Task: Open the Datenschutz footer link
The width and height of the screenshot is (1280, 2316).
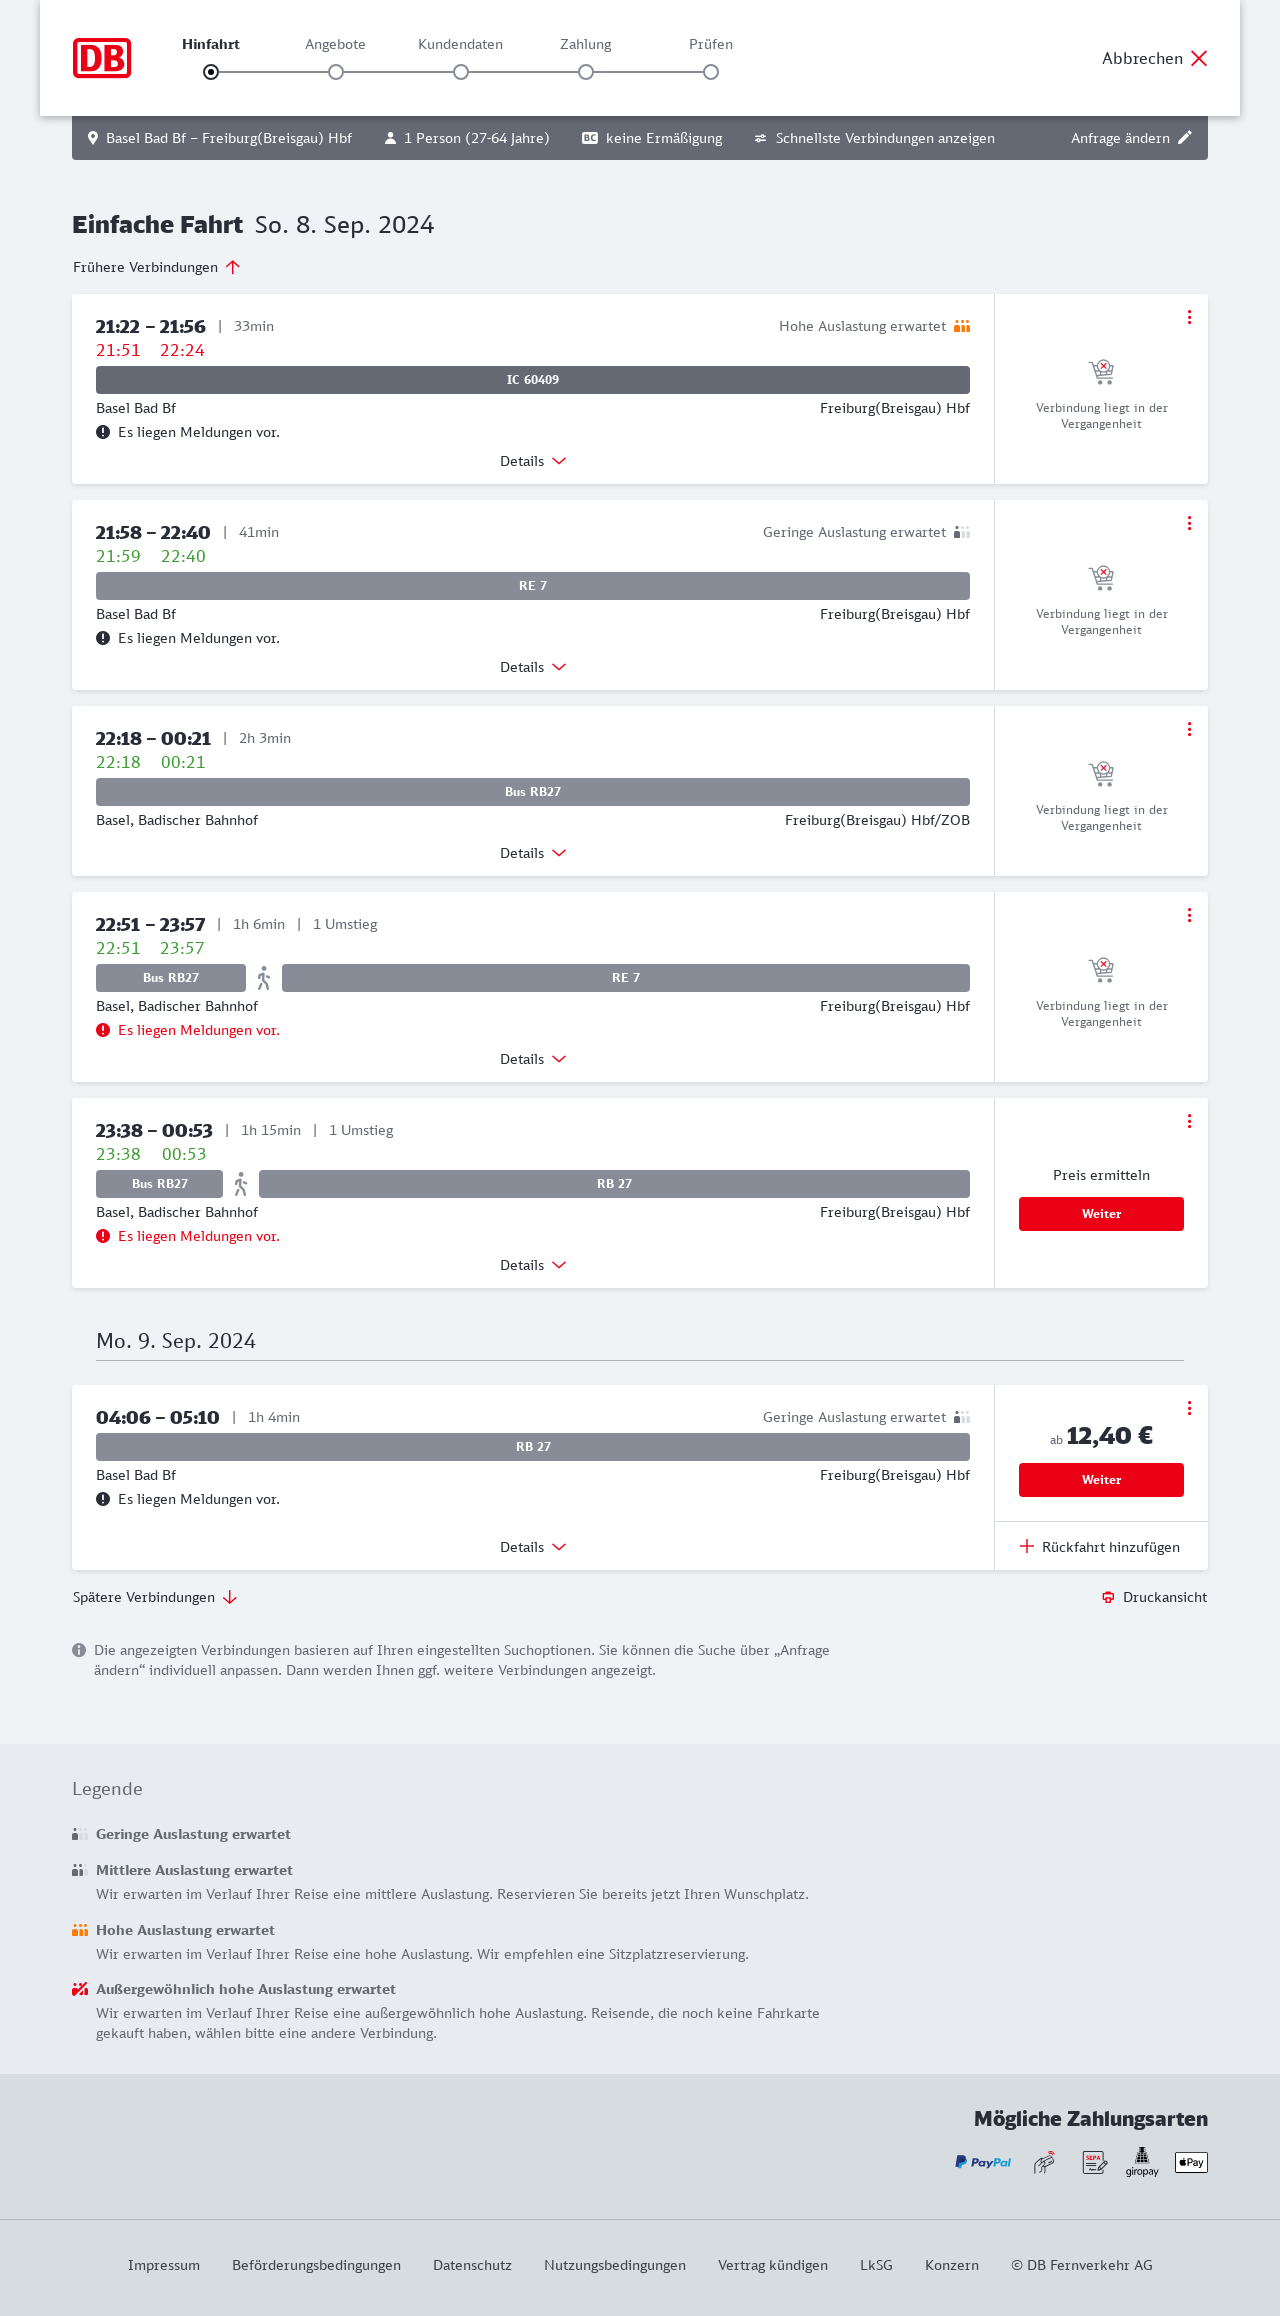Action: (x=472, y=2265)
